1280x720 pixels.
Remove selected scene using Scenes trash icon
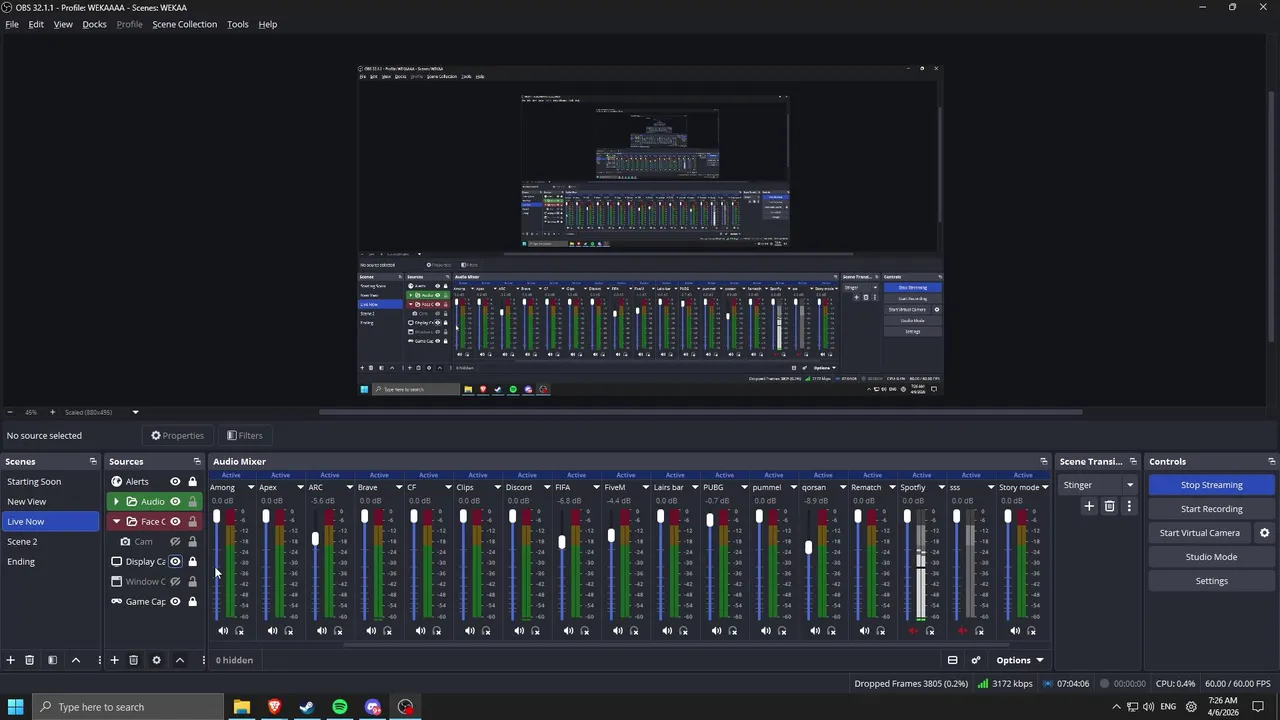tap(30, 660)
